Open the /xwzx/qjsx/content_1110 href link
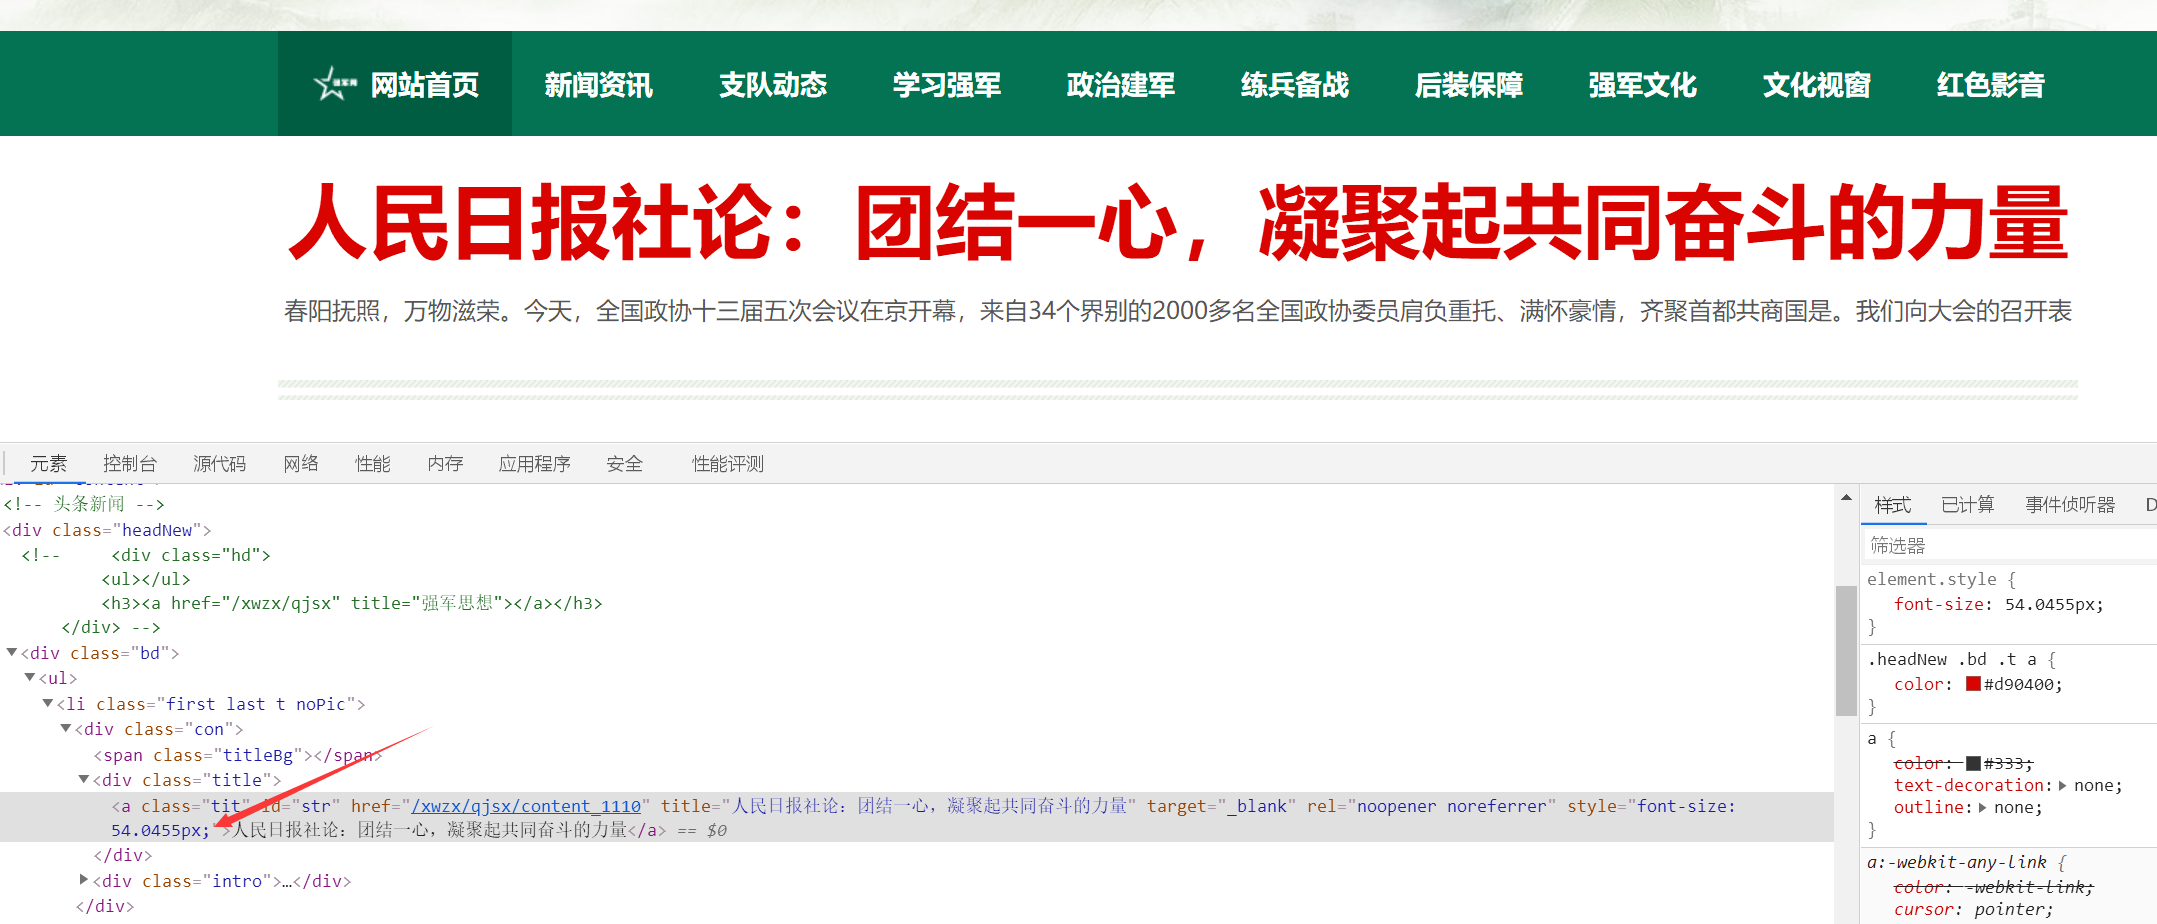This screenshot has height=924, width=2157. [525, 805]
